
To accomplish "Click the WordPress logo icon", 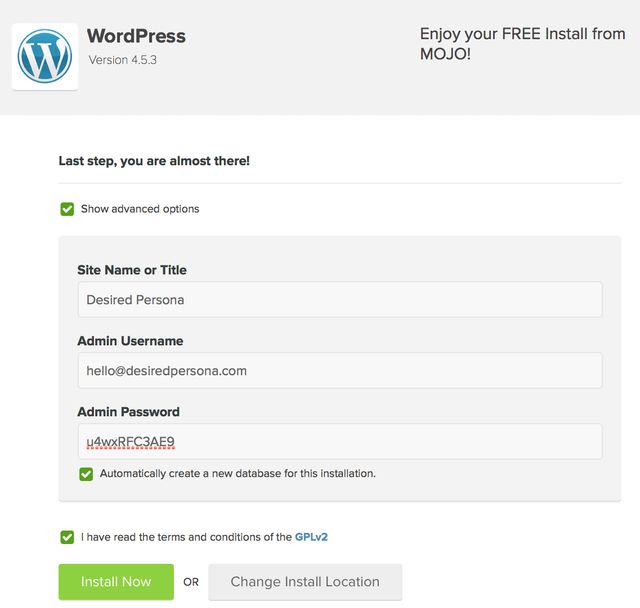I will pos(45,57).
